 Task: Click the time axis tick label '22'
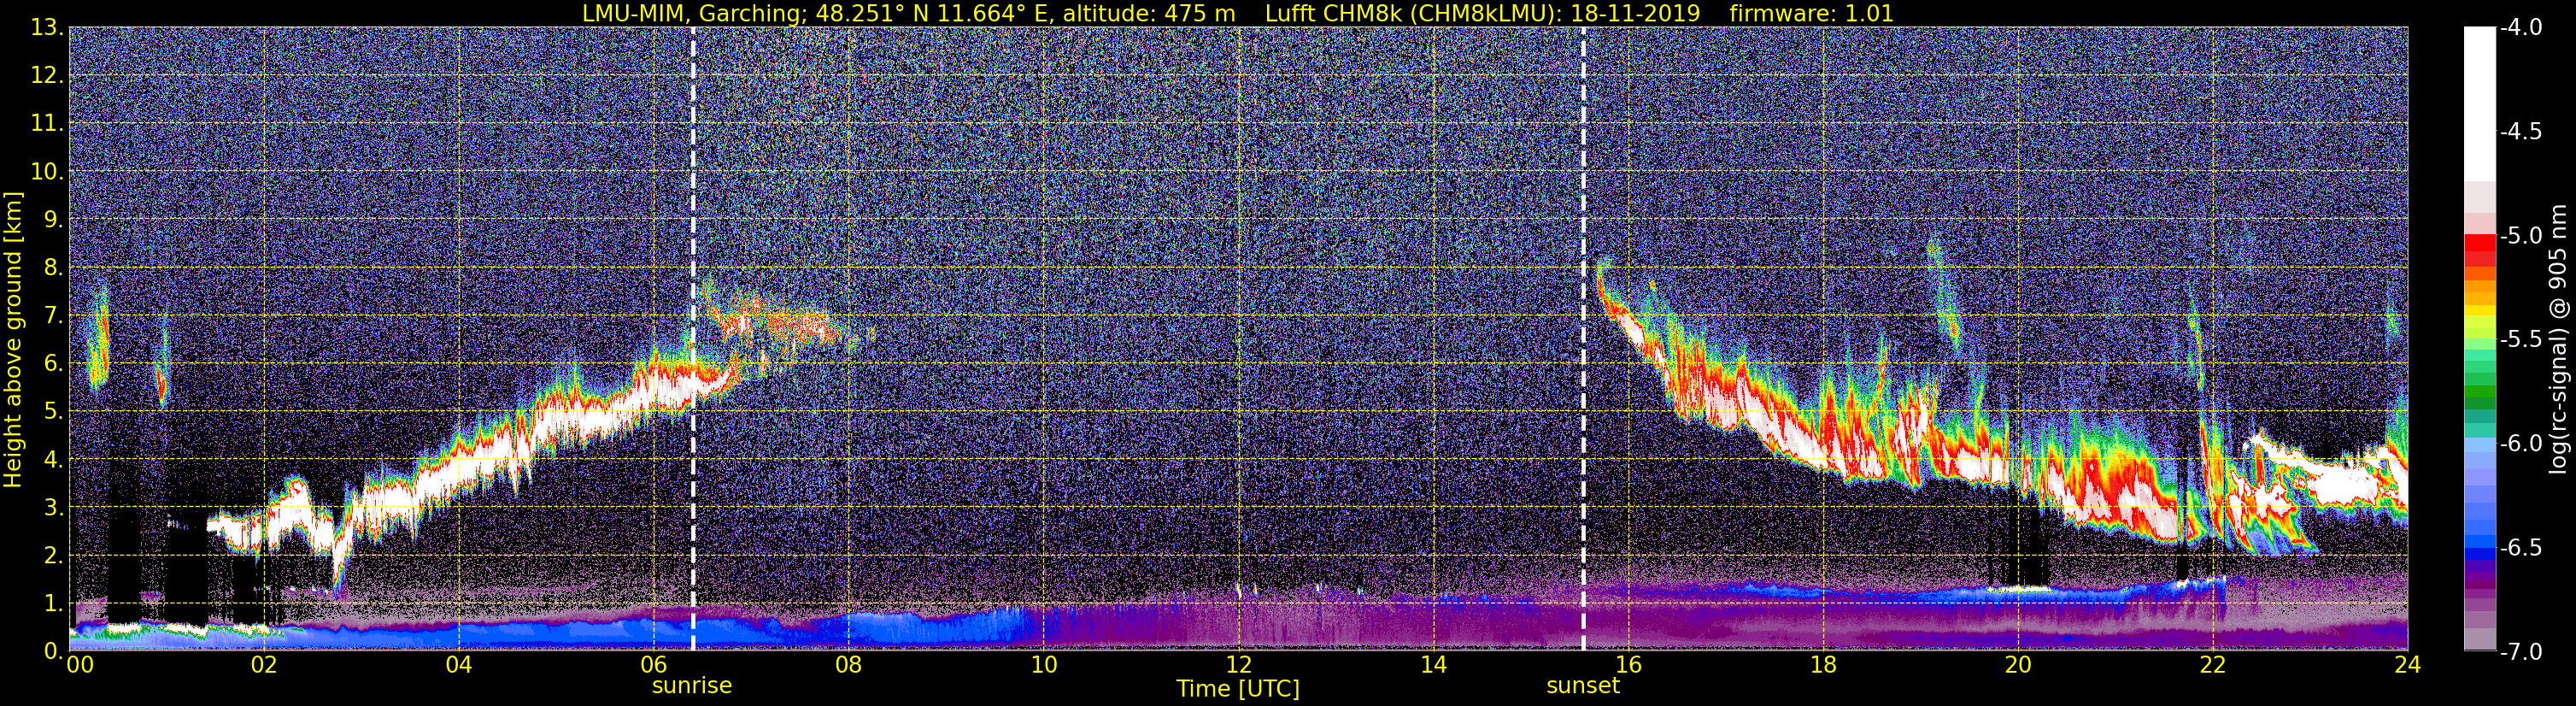coord(2214,665)
